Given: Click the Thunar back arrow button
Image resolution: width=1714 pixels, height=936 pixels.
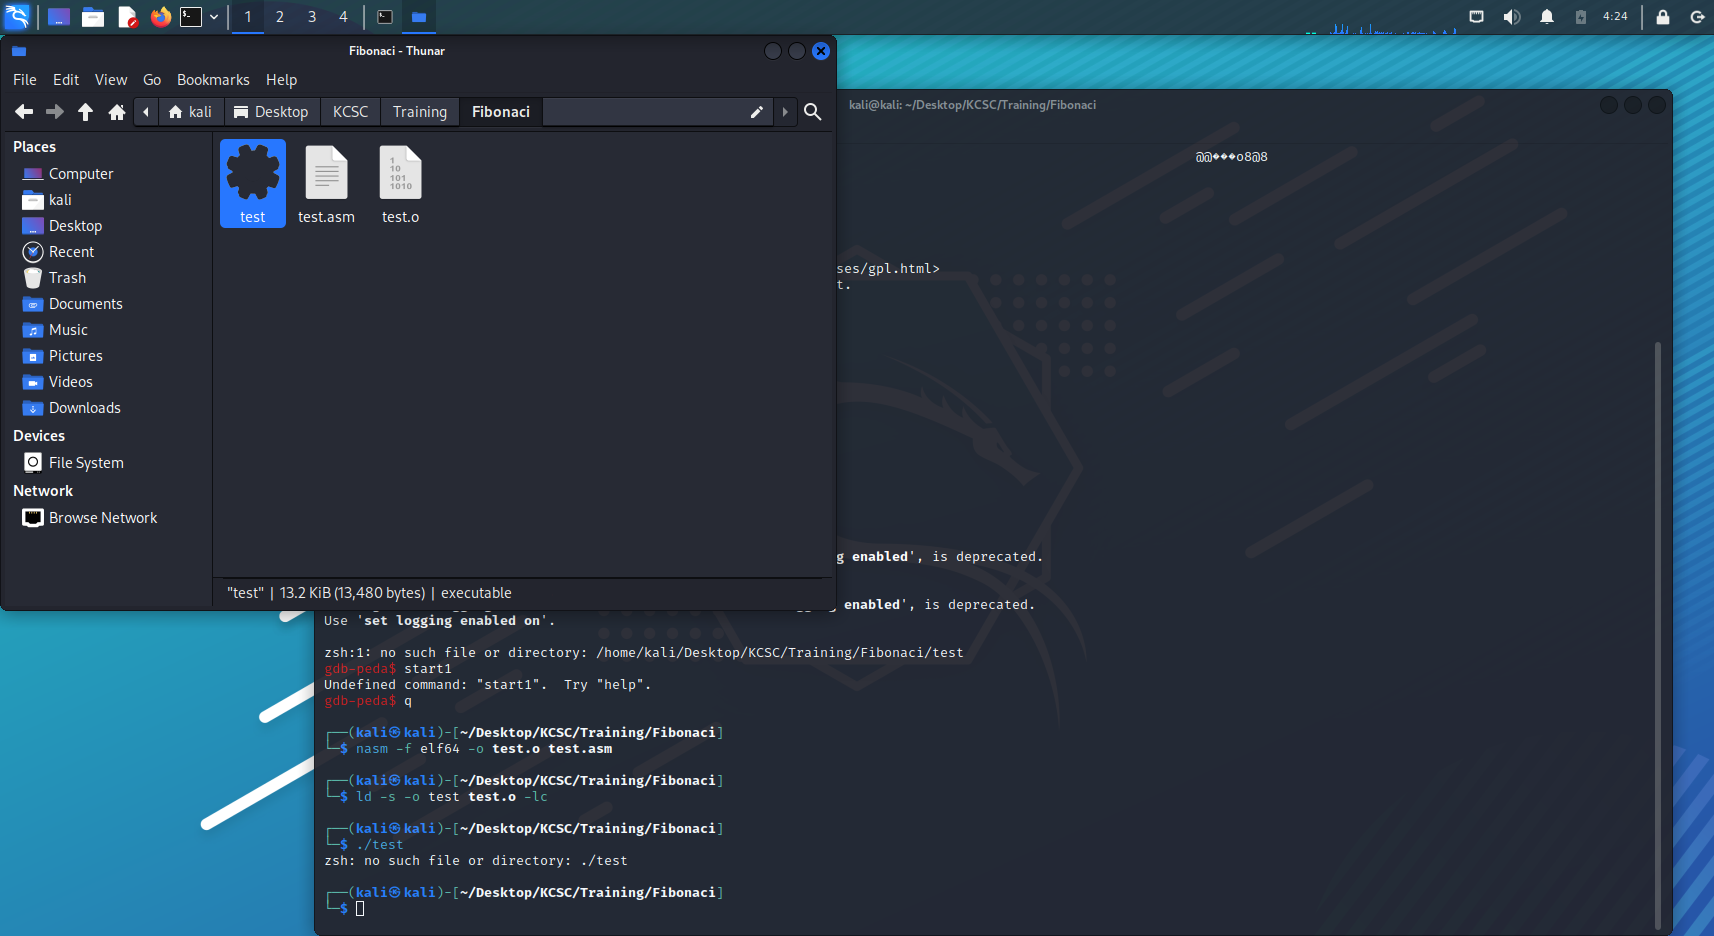Looking at the screenshot, I should click(24, 112).
